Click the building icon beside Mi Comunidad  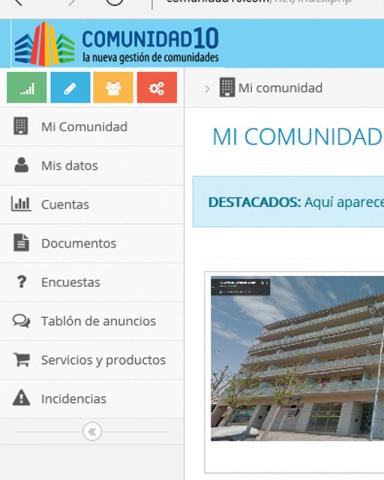pos(21,126)
